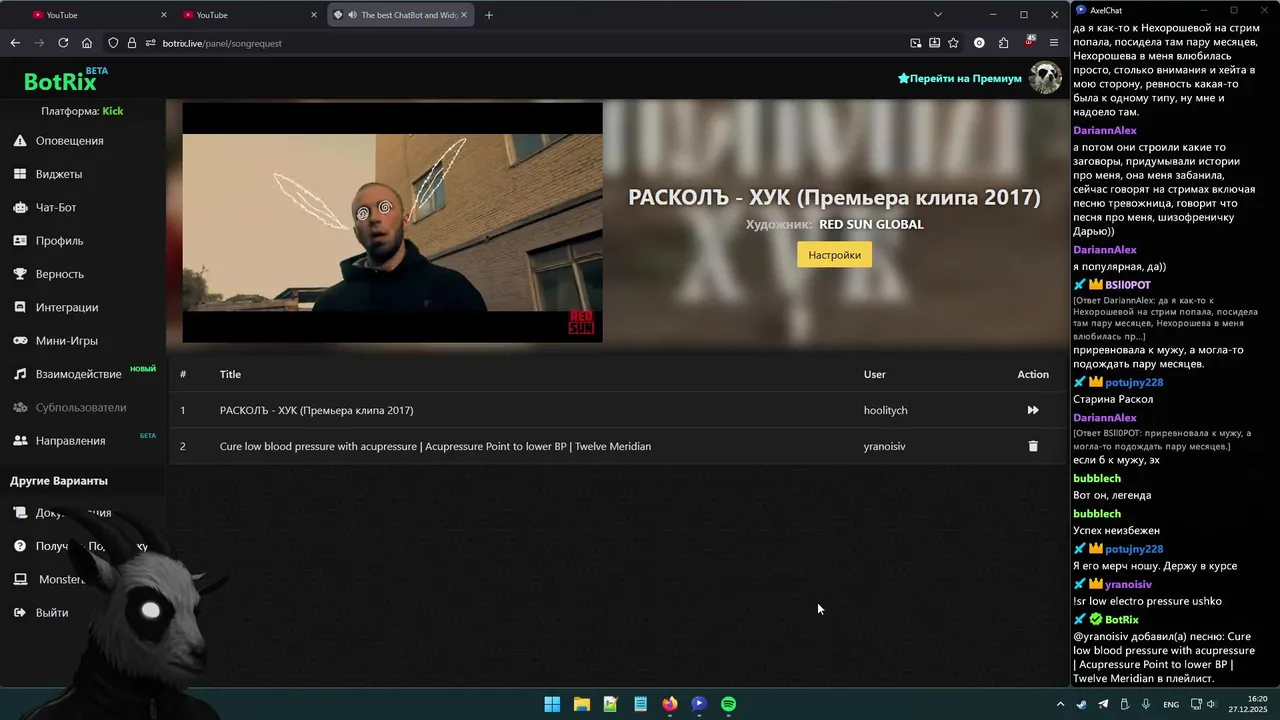Click the Направления people icon
The height and width of the screenshot is (720, 1280).
19,441
